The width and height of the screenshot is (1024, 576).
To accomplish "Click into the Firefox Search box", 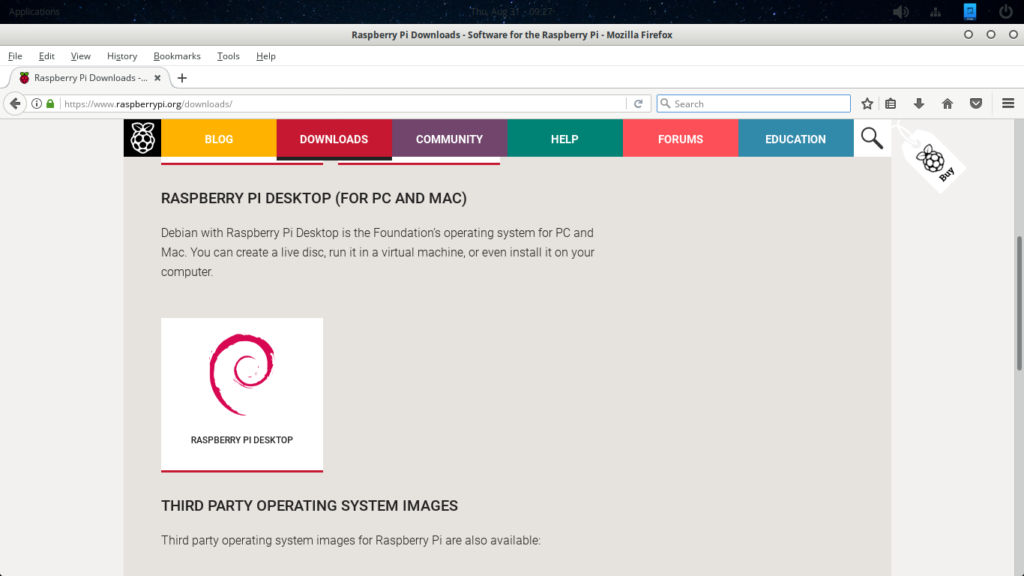I will coord(754,103).
